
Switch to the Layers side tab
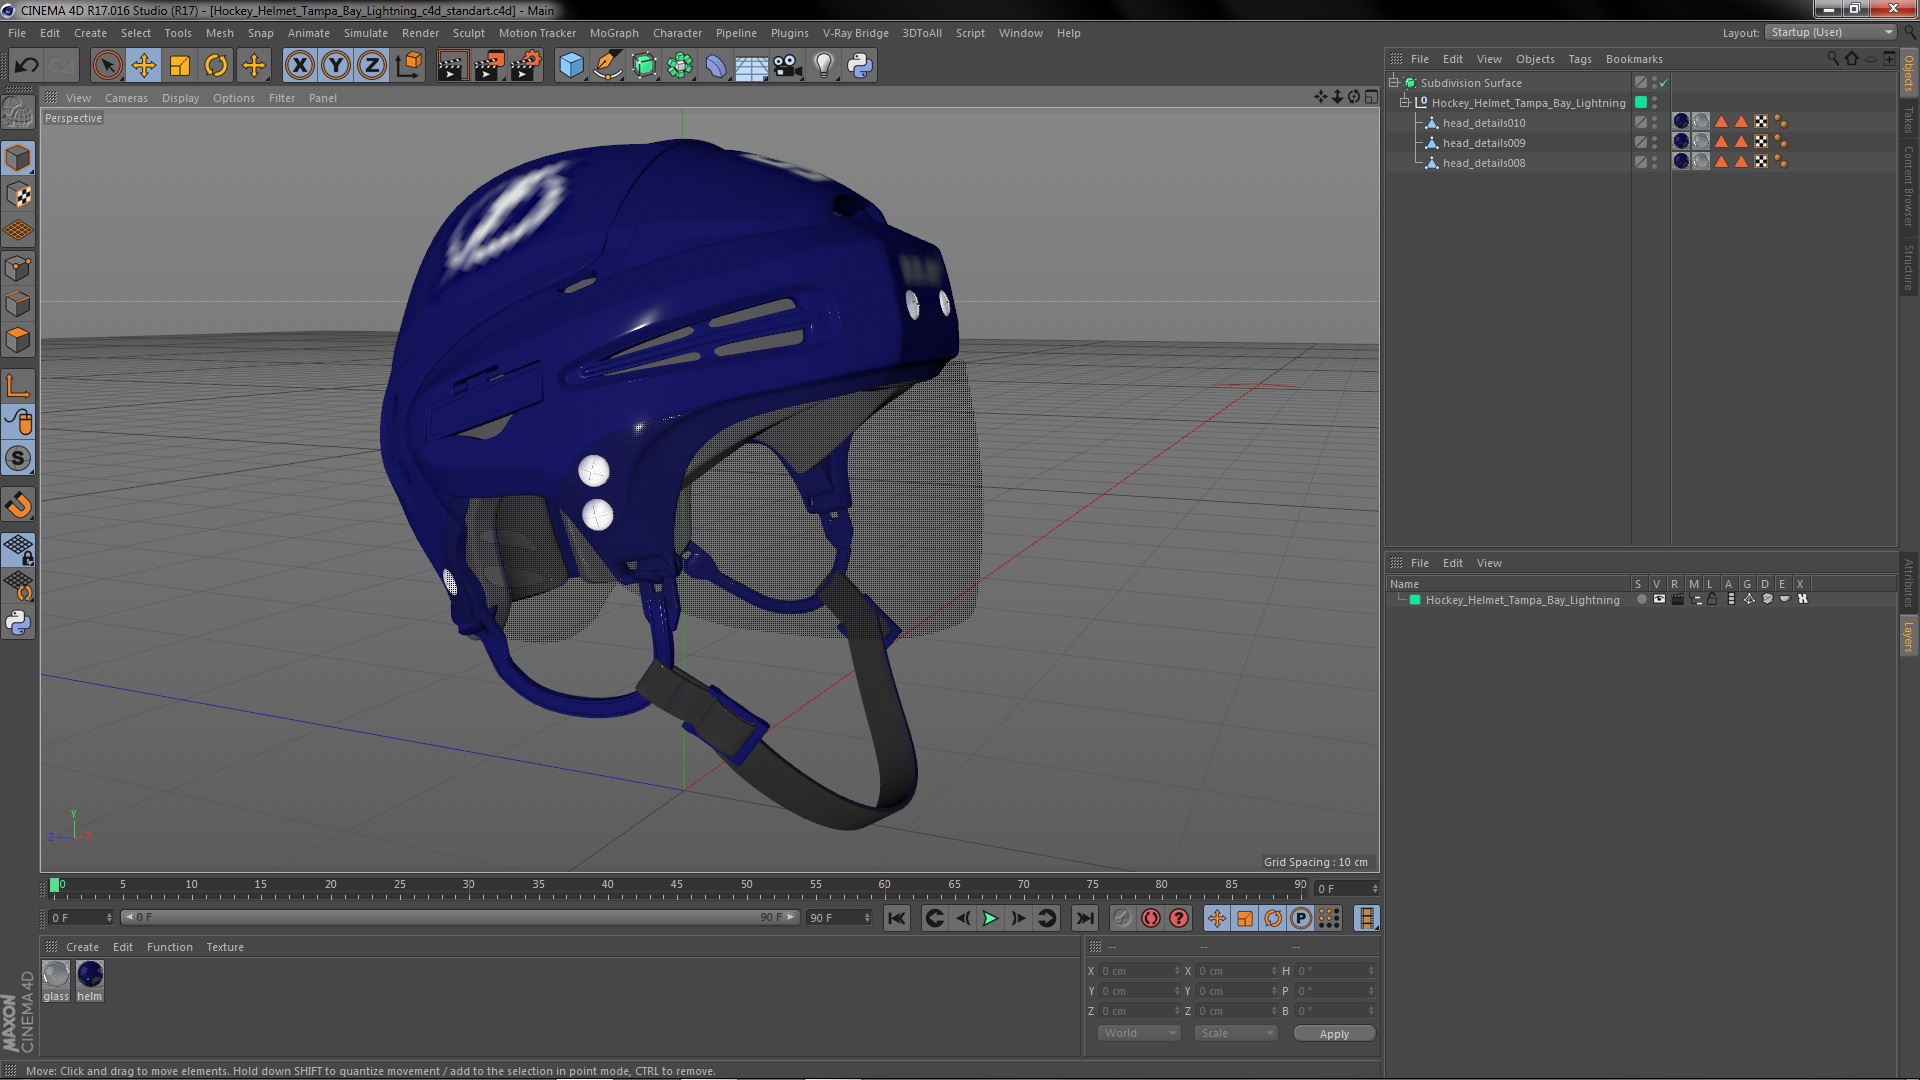click(x=1908, y=636)
